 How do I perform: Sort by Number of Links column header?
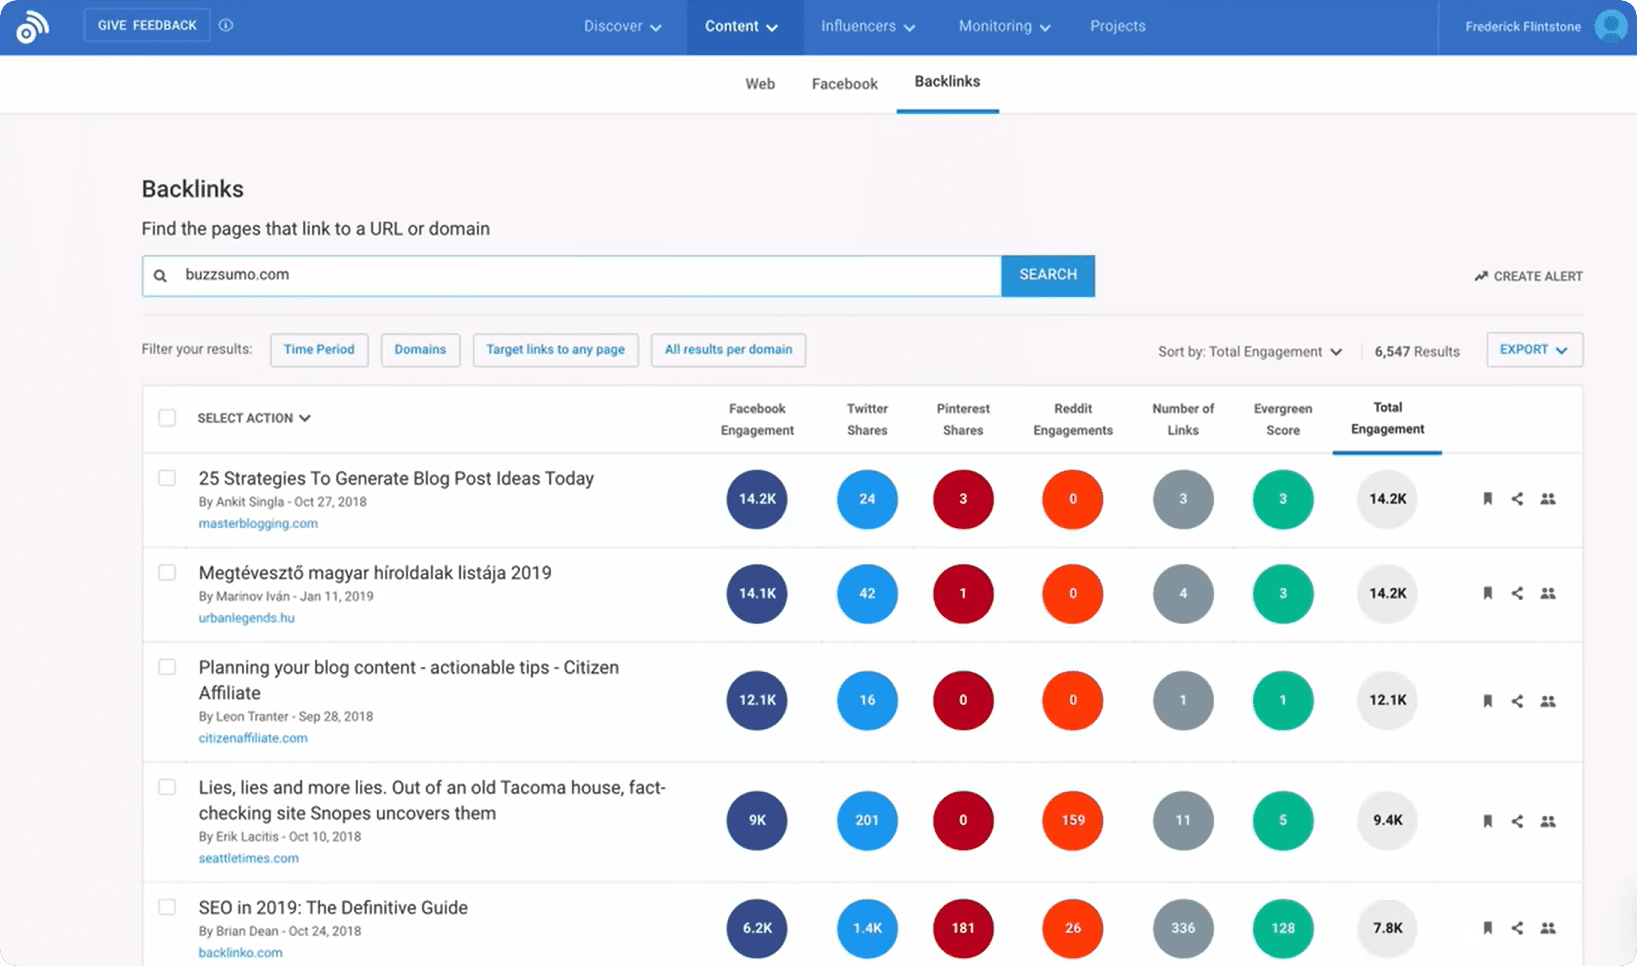pos(1183,419)
